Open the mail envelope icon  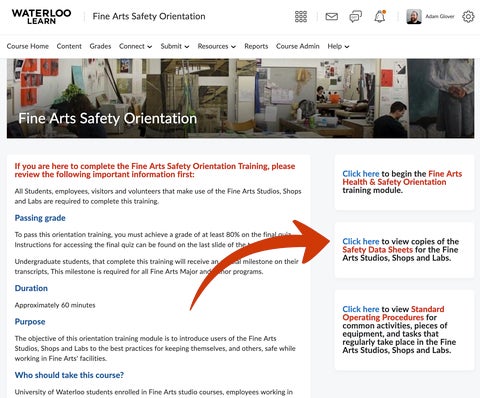[331, 16]
